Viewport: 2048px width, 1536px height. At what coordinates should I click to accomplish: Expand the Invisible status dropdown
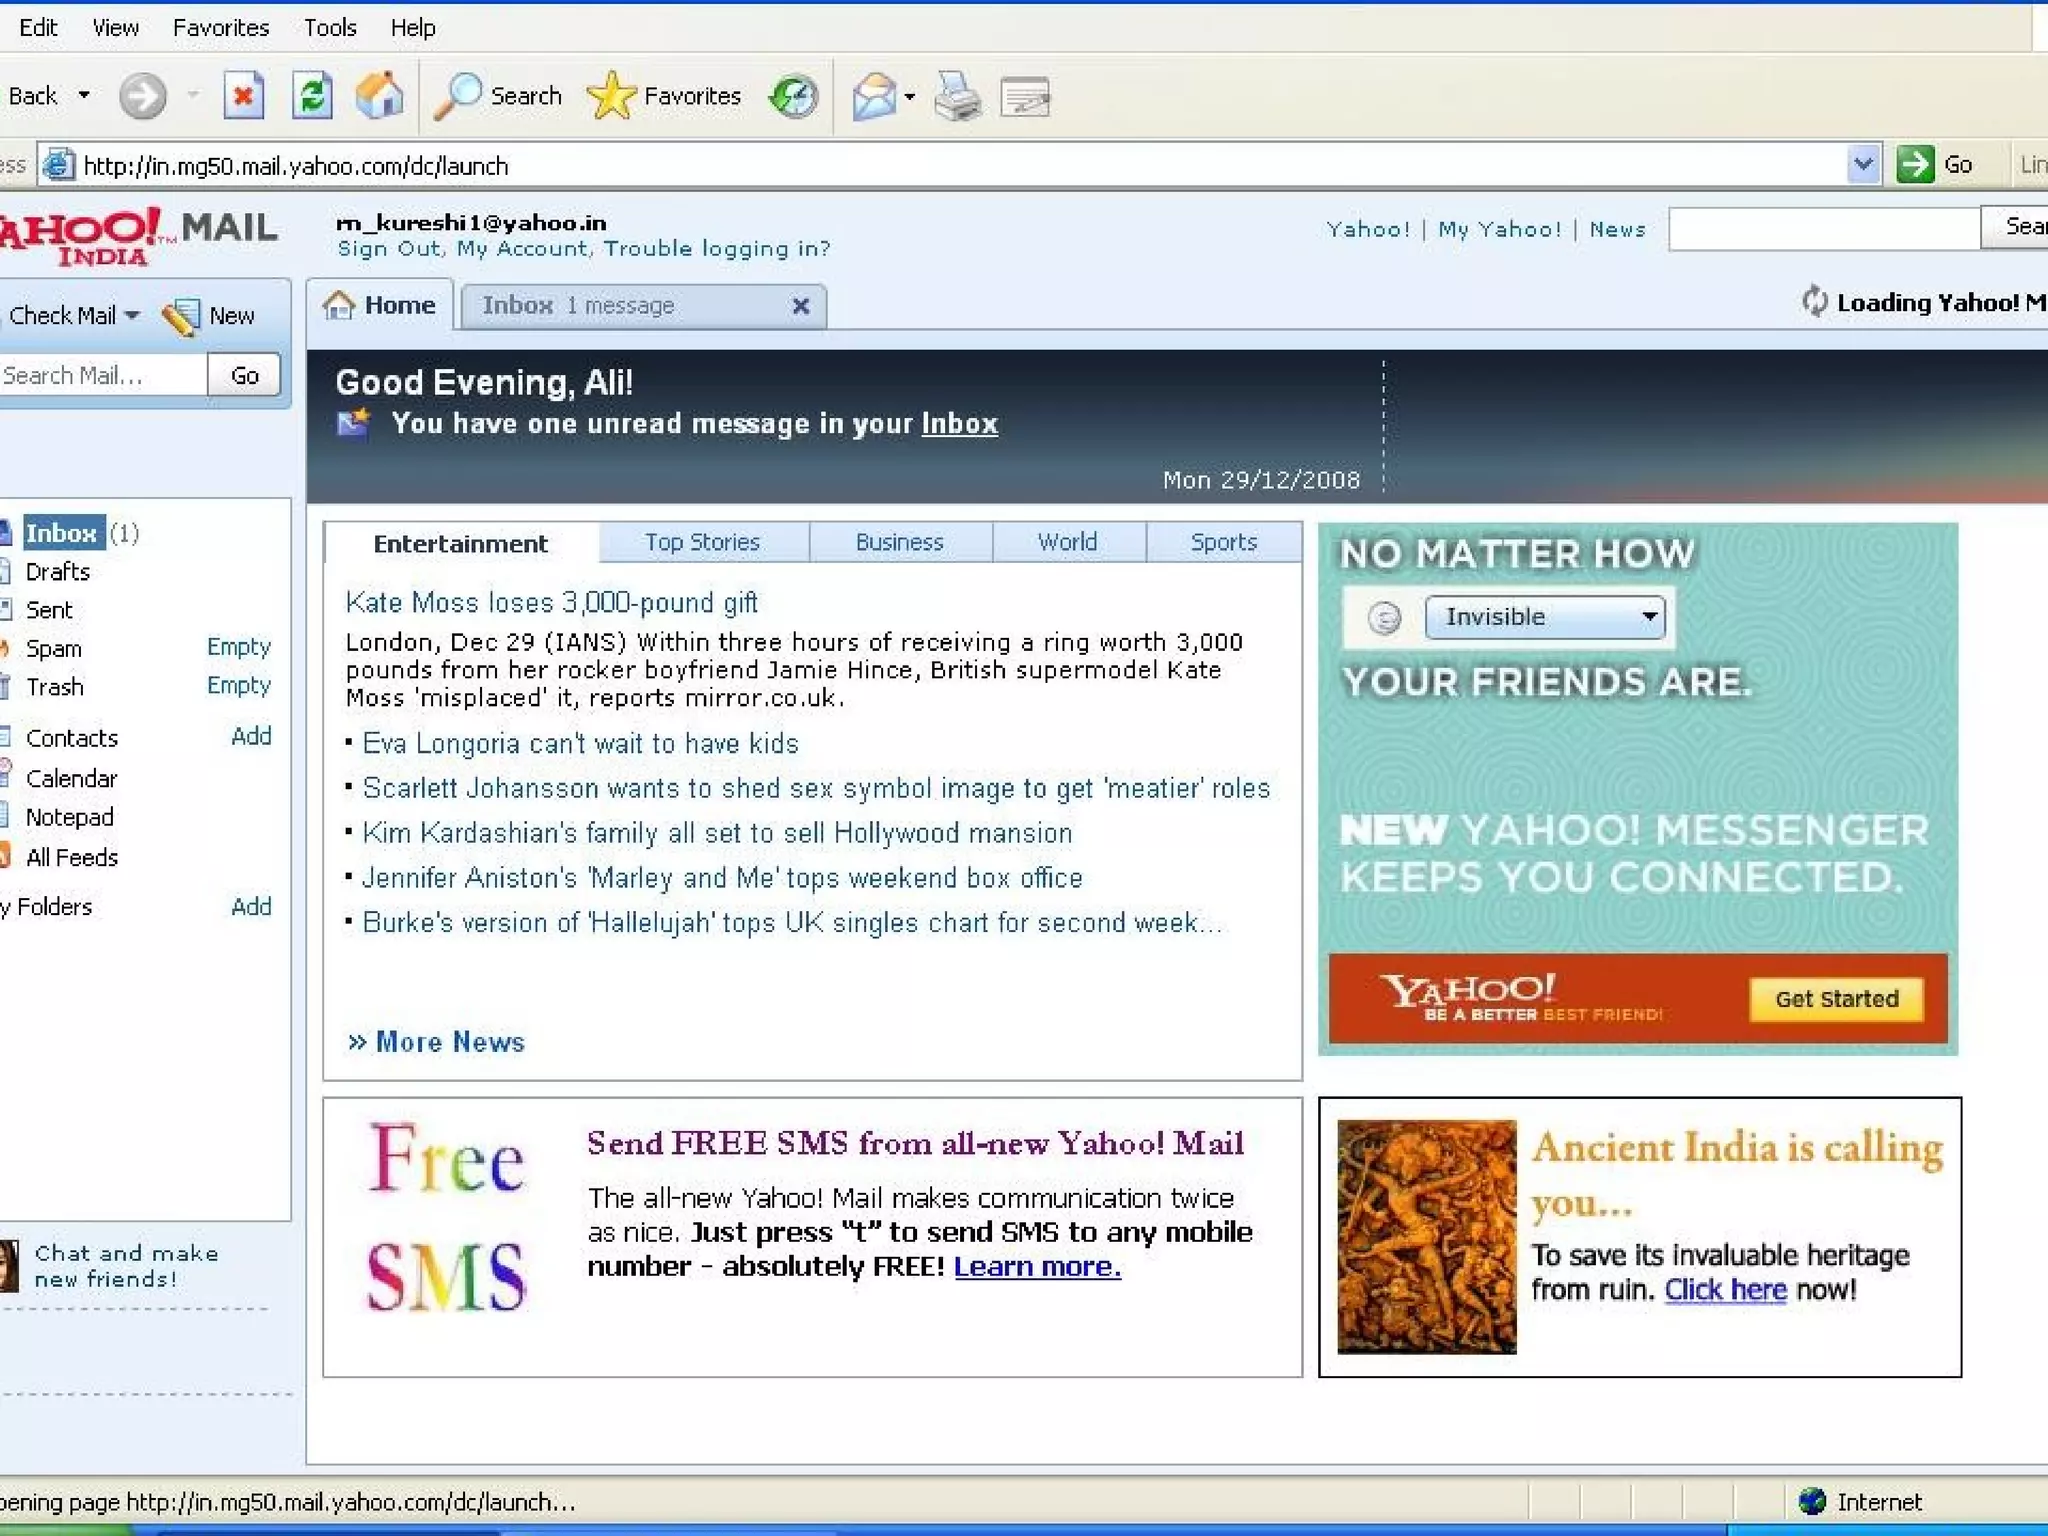tap(1649, 617)
